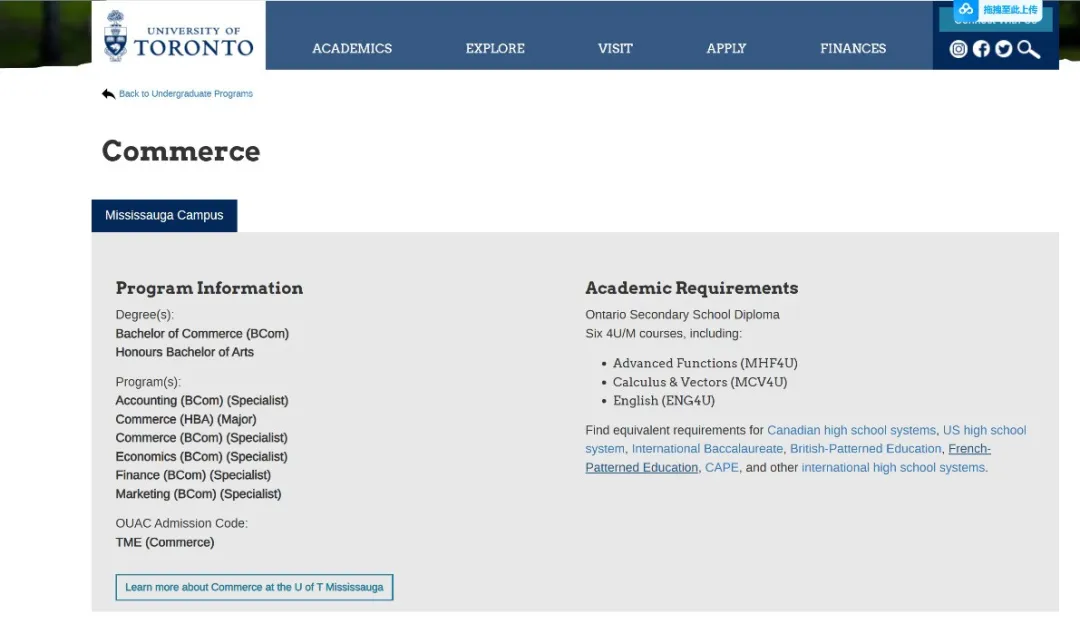Click the back arrow icon beside Undergraduate Programs
Viewport: 1080px width, 624px height.
tap(108, 94)
